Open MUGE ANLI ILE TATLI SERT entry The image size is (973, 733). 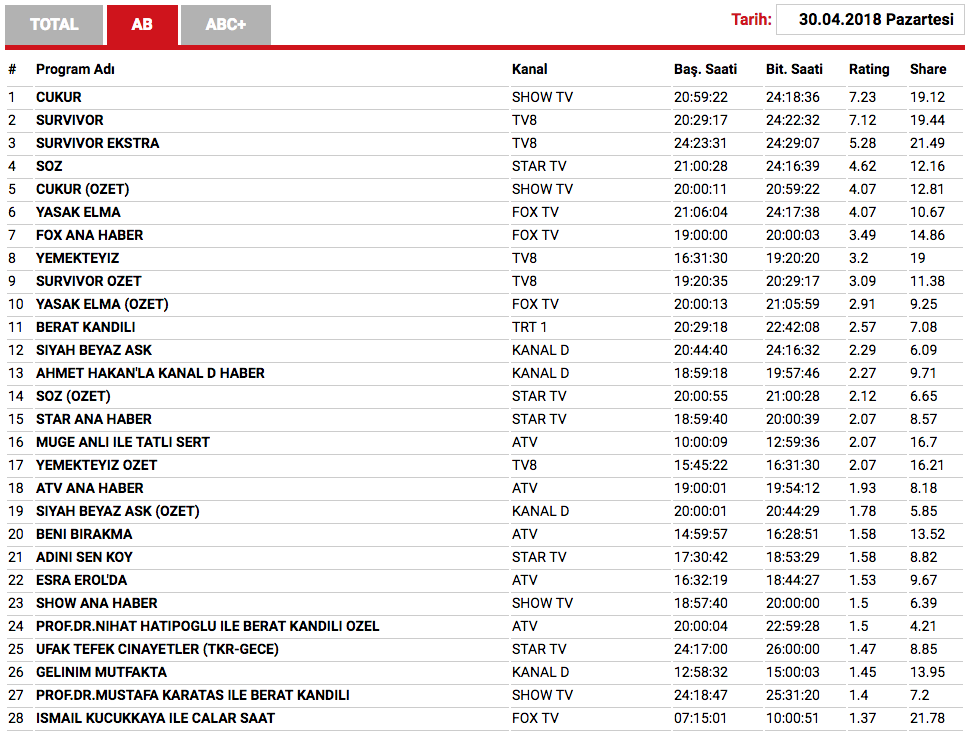click(123, 442)
